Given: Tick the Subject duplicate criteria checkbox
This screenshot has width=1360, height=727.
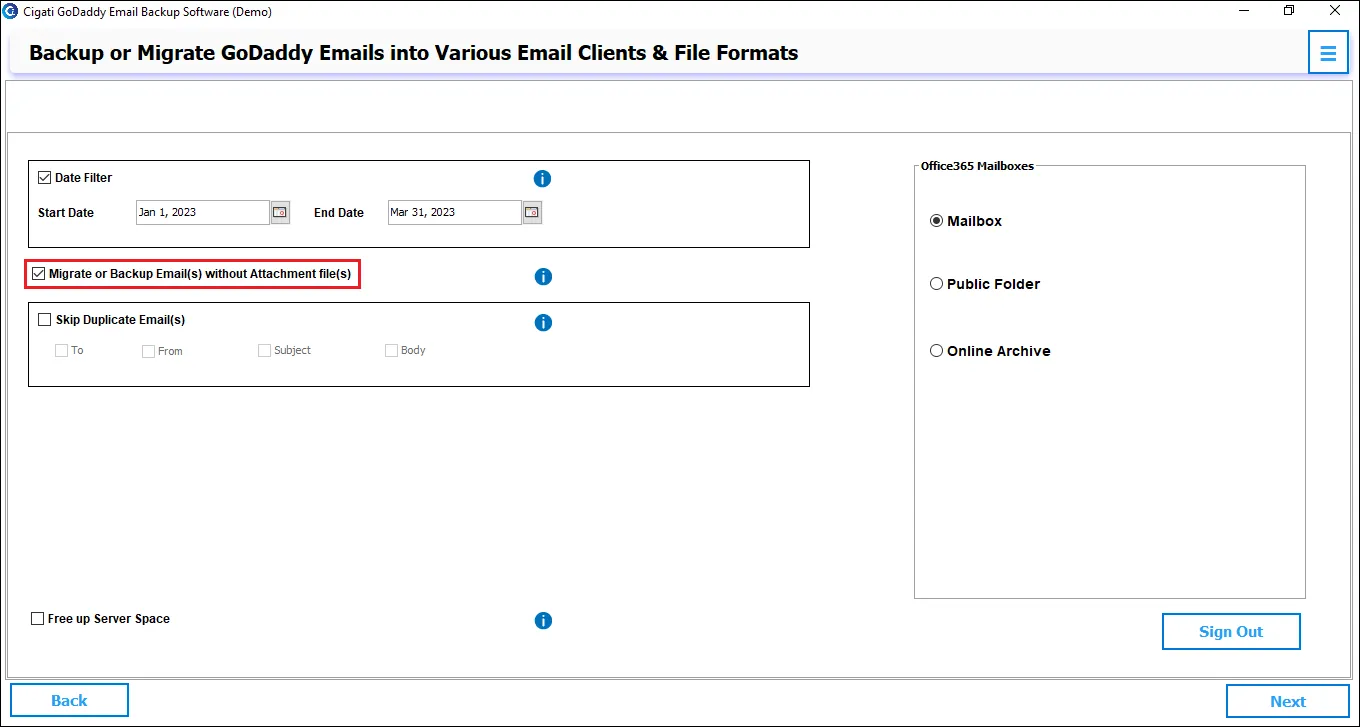Looking at the screenshot, I should (264, 351).
